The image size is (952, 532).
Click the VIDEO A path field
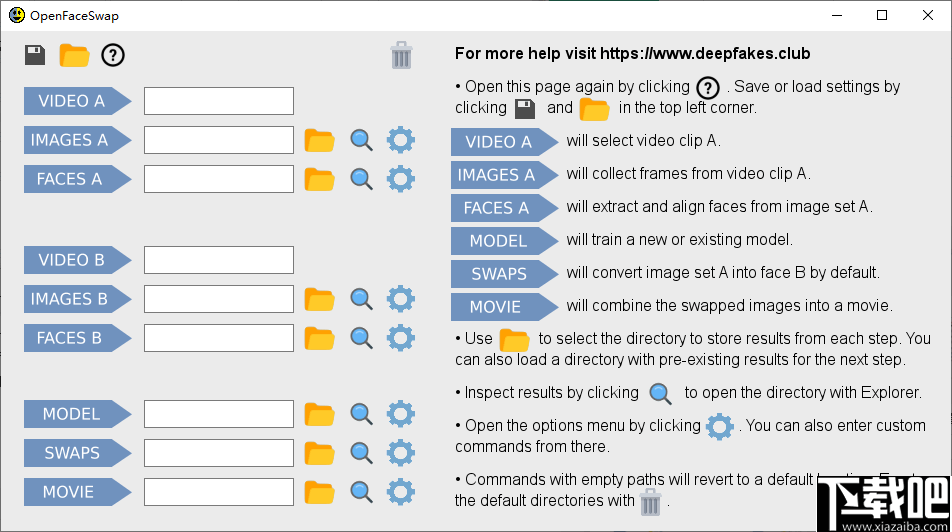(219, 101)
